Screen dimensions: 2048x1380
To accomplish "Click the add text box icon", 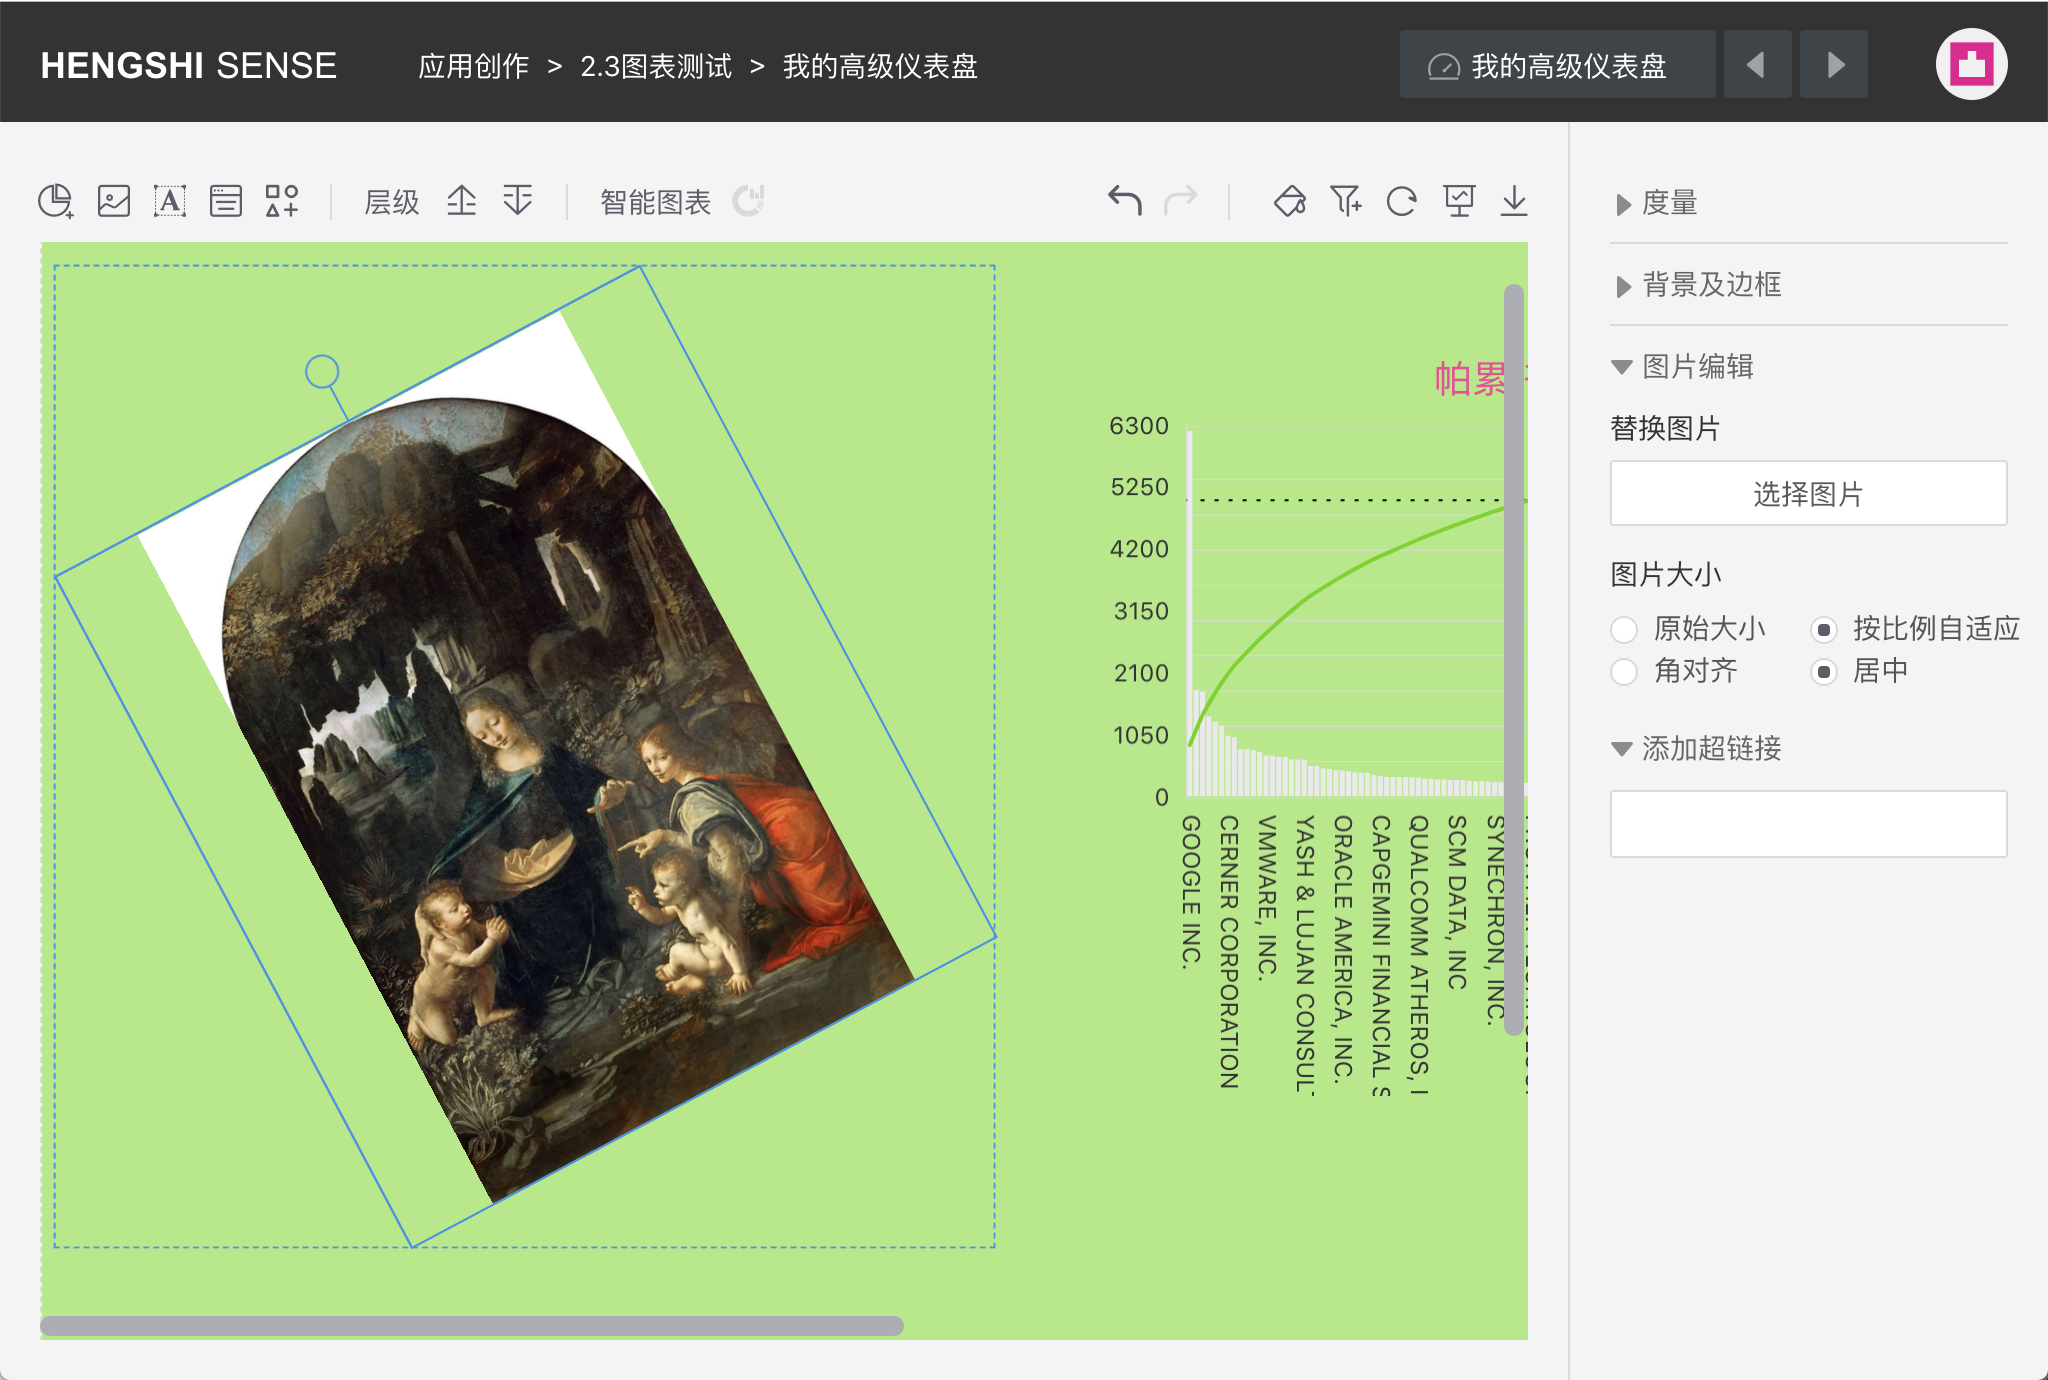I will [170, 201].
